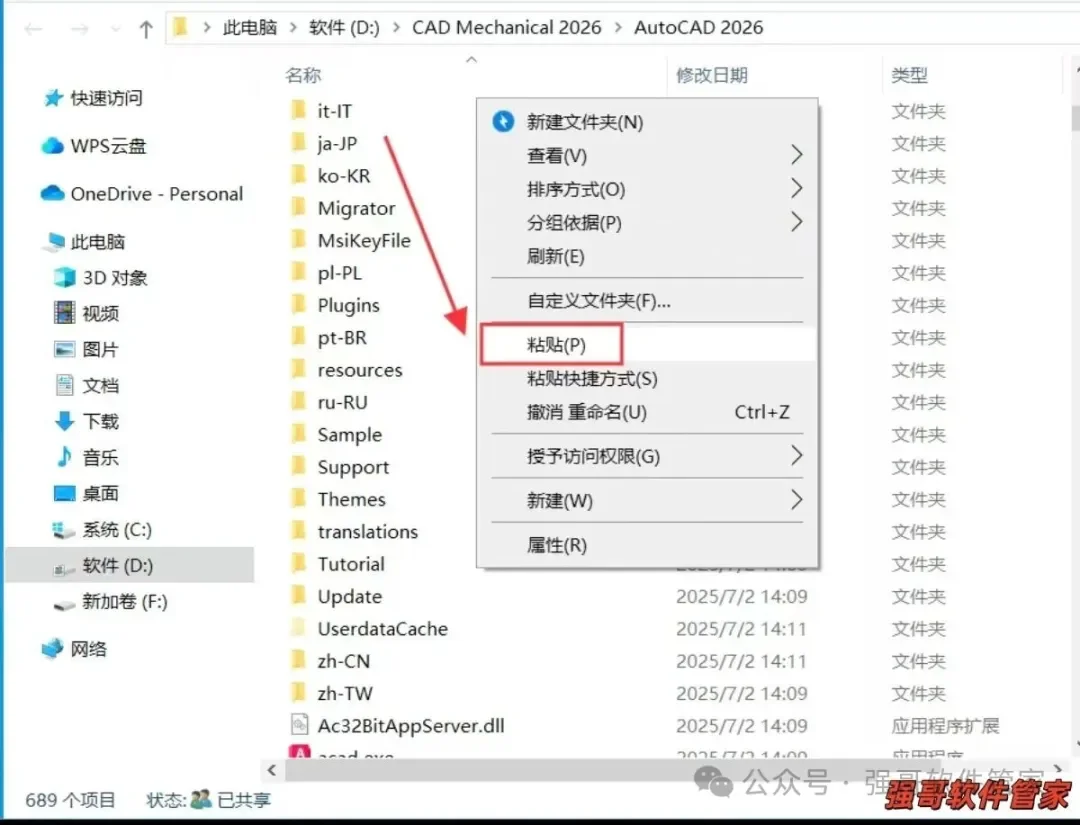
Task: Click the 图片 picture icon
Action: tap(65, 349)
